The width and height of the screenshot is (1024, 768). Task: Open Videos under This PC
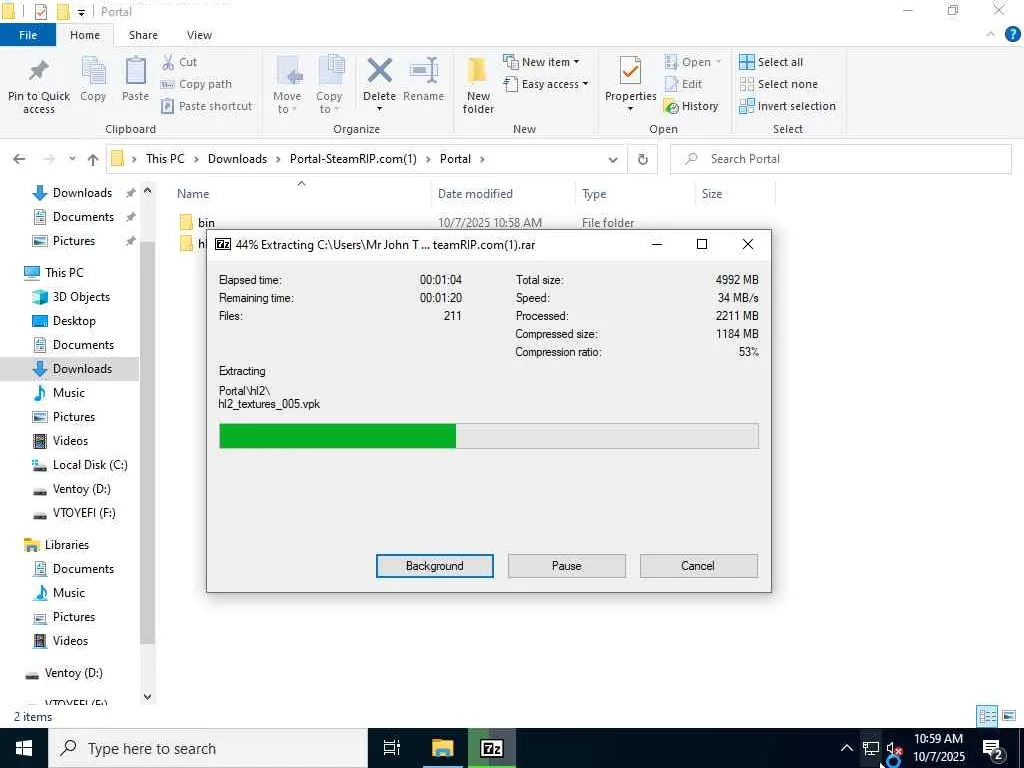click(x=70, y=441)
